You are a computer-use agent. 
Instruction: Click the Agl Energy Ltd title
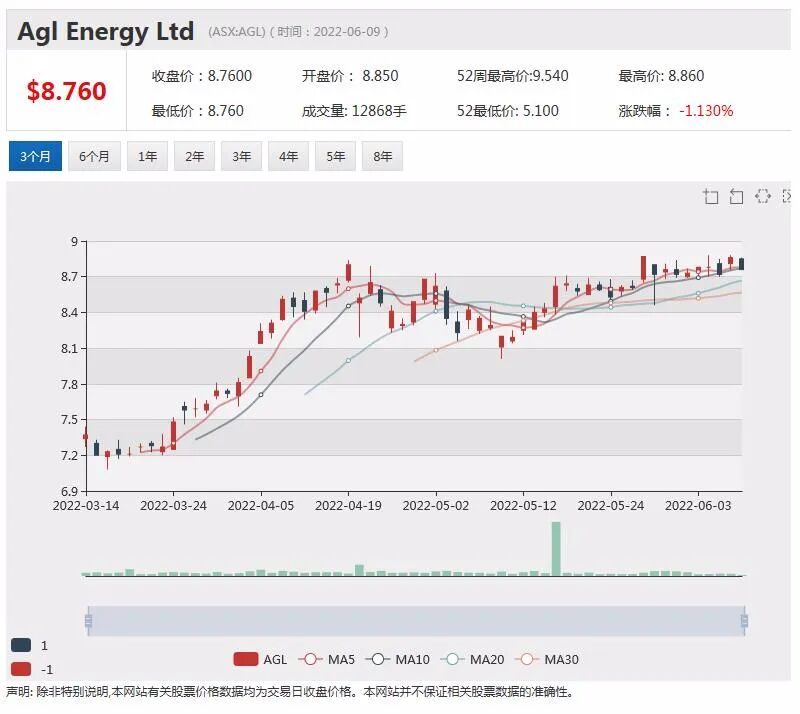(106, 31)
